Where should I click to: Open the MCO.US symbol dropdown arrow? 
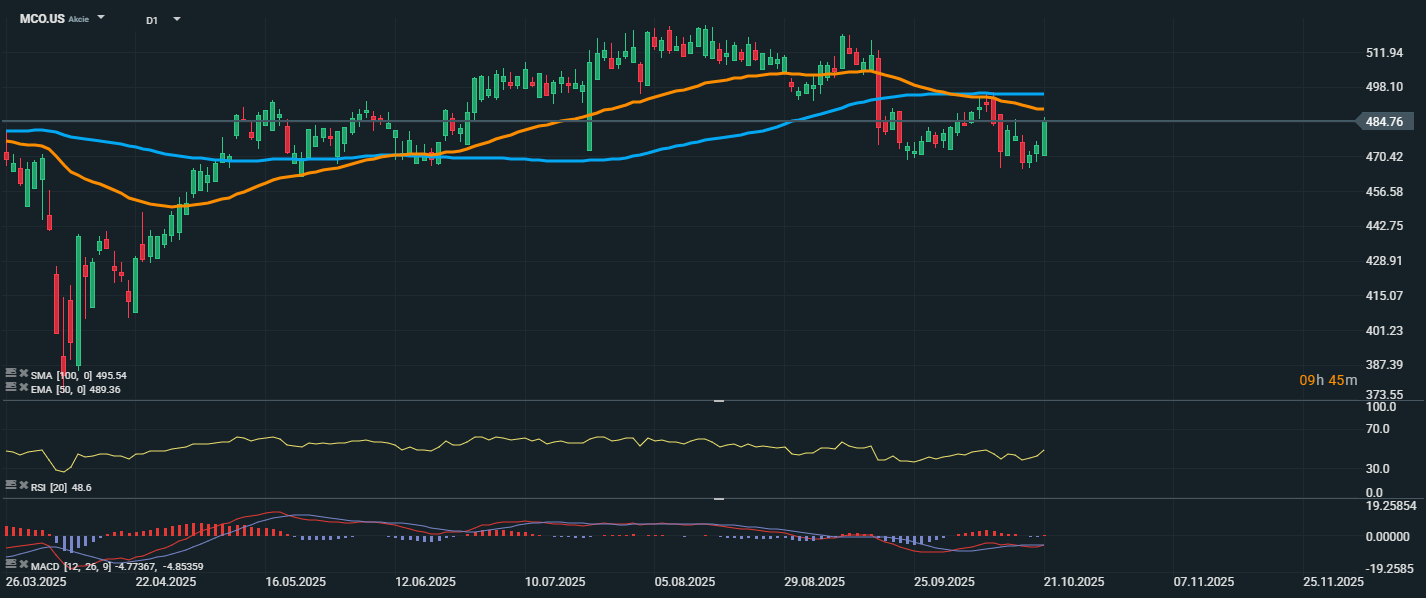pos(101,19)
